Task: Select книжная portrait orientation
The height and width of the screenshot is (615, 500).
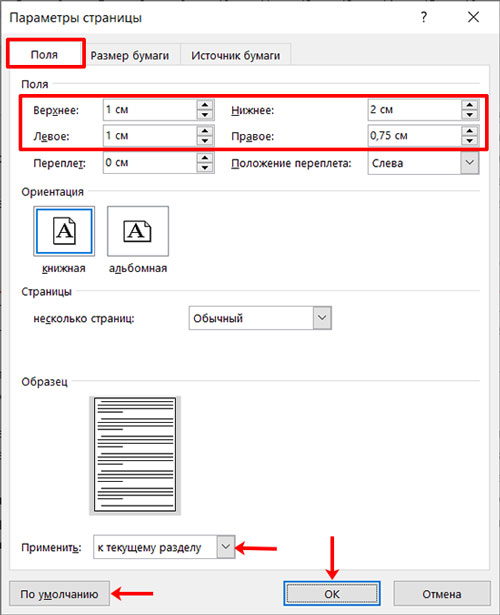Action: pyautogui.click(x=64, y=231)
